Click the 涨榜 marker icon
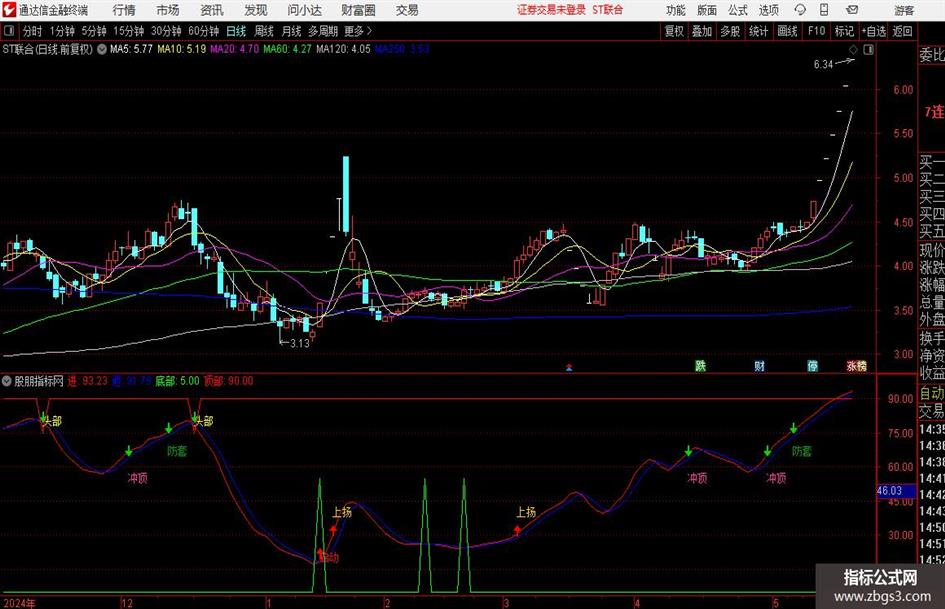The image size is (945, 609). click(x=856, y=365)
